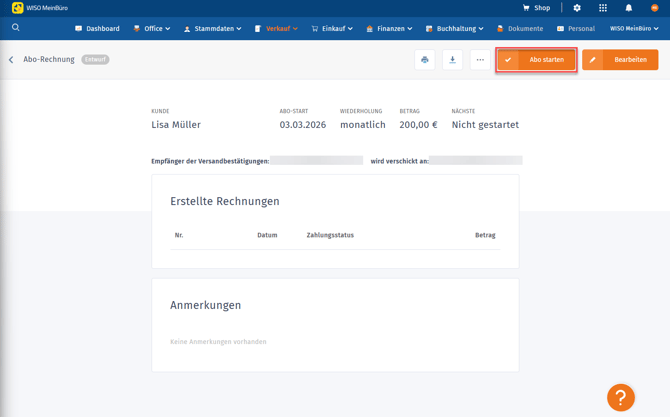670x417 pixels.
Task: Open the WISO MeinBüro account dropdown
Action: click(x=634, y=29)
